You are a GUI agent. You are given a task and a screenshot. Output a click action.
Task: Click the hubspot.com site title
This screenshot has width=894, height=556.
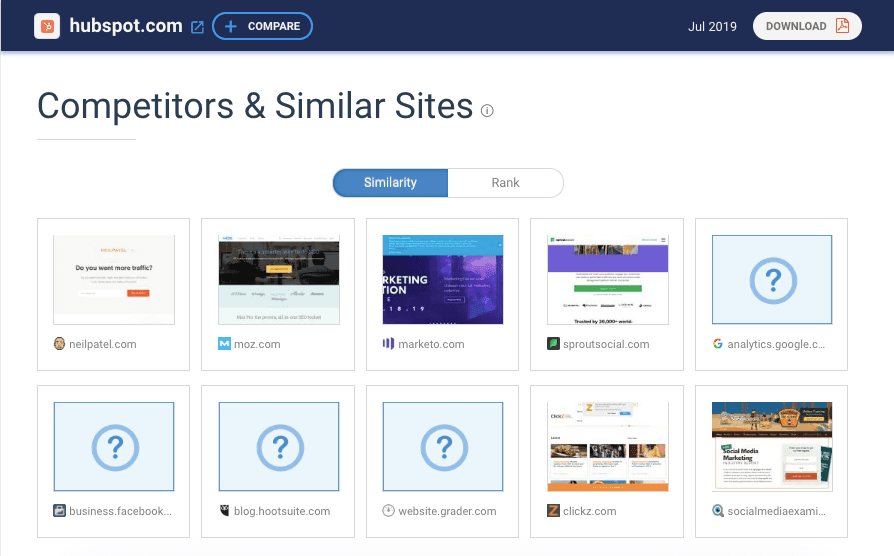pos(126,26)
